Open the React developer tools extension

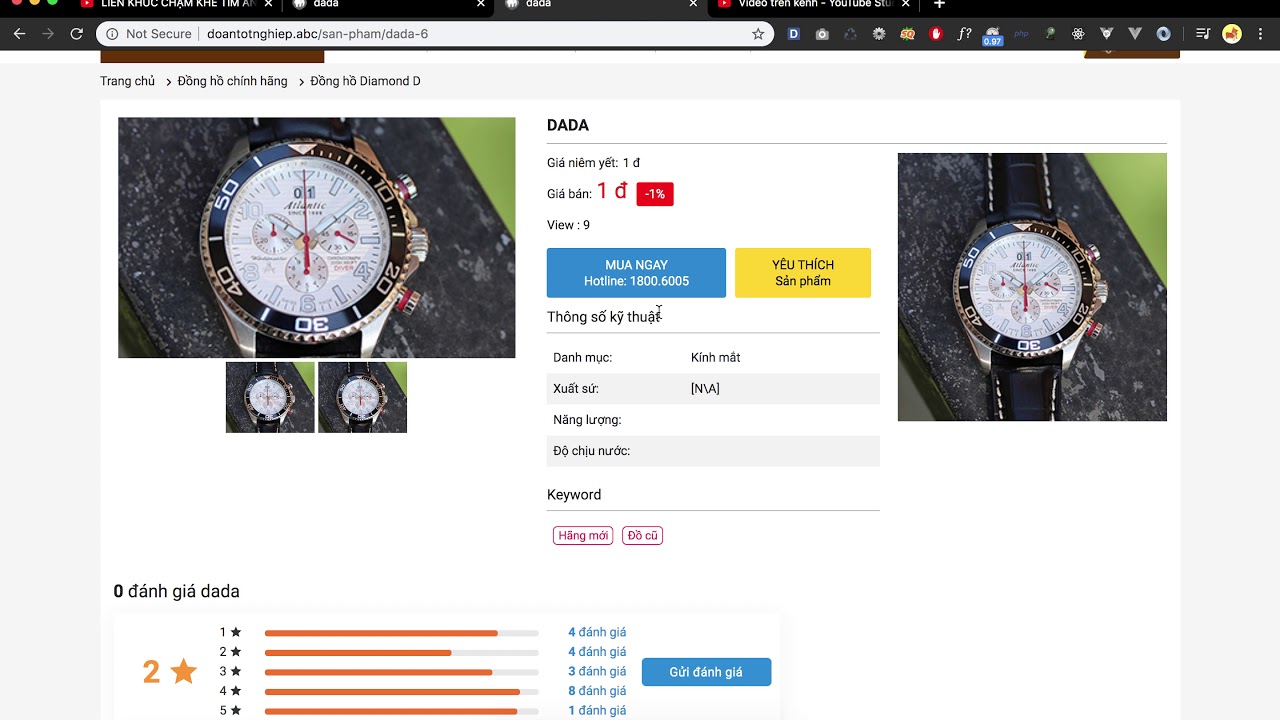[x=1078, y=34]
